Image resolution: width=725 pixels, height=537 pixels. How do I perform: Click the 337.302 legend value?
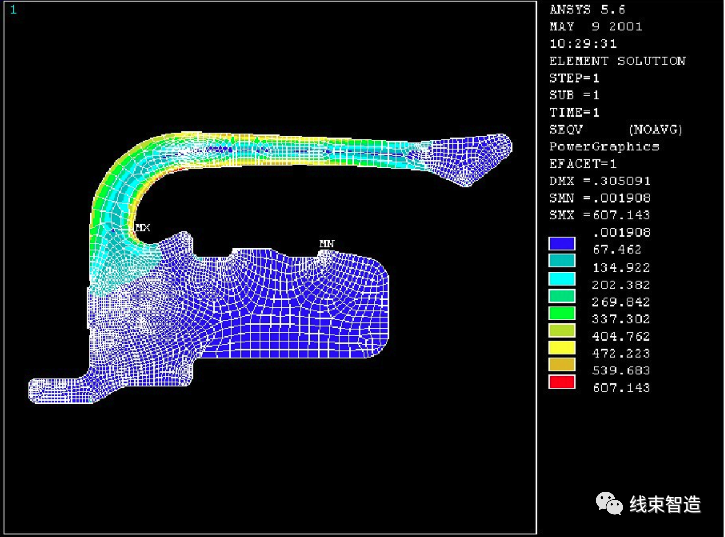[x=621, y=319]
